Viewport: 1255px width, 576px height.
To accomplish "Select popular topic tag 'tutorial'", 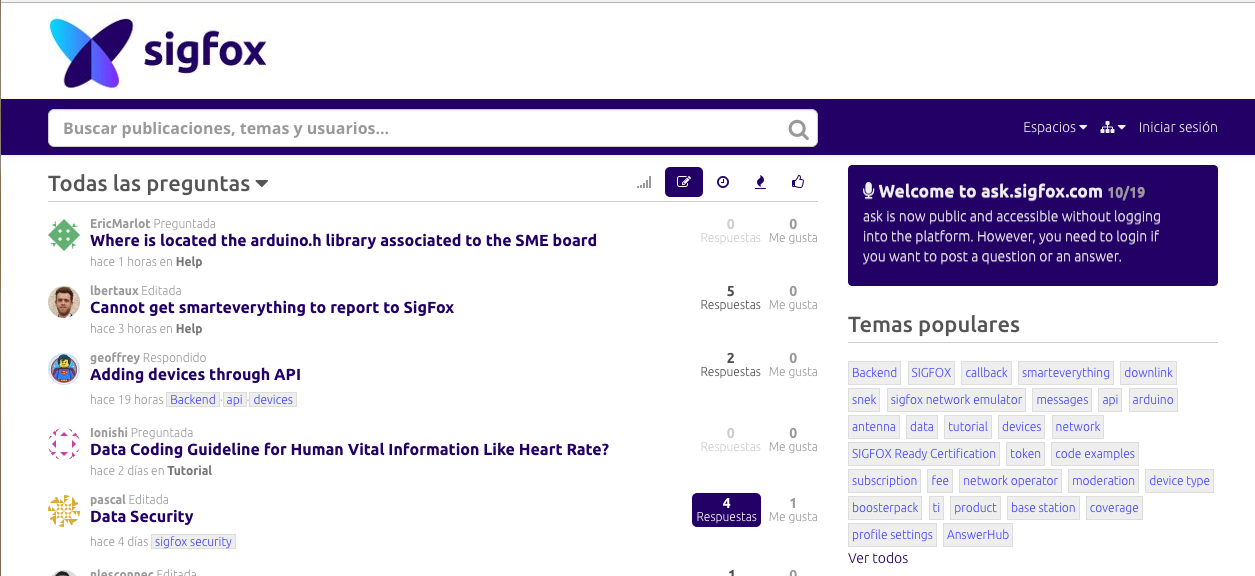I will pyautogui.click(x=968, y=427).
